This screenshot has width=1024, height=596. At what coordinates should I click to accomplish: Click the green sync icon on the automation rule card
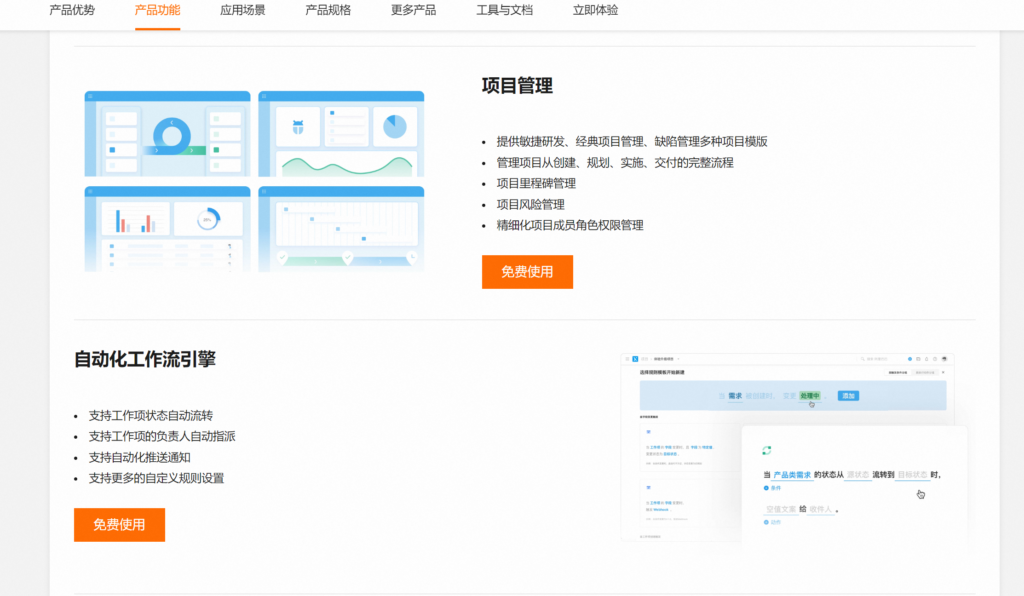coord(766,449)
